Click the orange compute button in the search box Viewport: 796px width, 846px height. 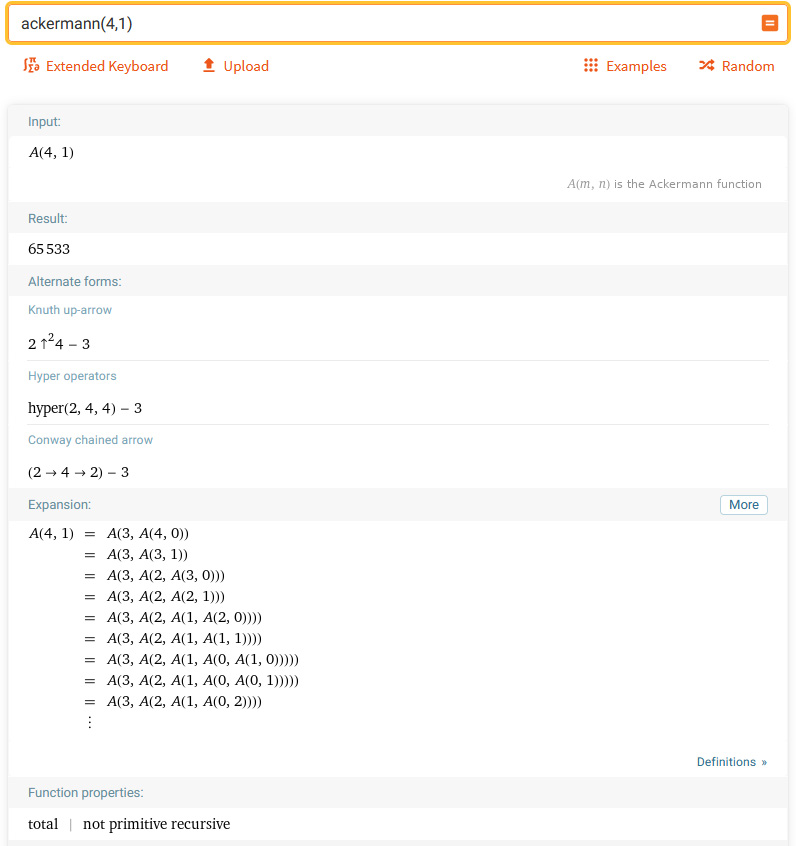(769, 24)
